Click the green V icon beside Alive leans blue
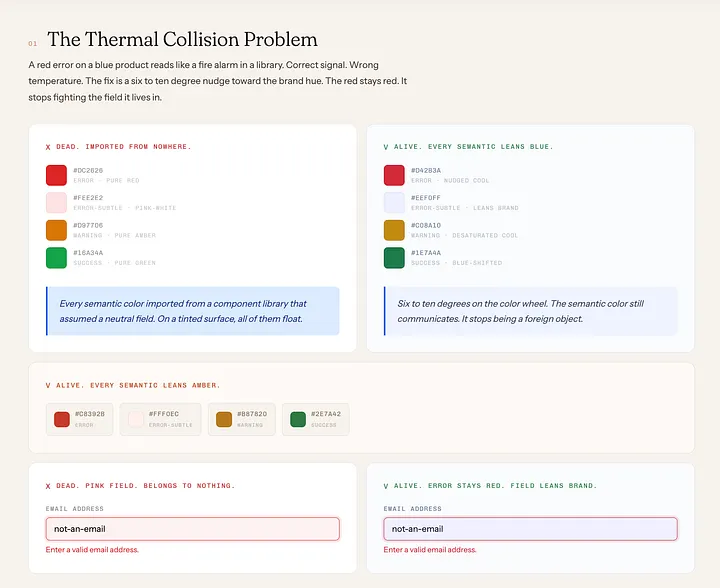Viewport: 720px width, 588px height. (x=386, y=147)
